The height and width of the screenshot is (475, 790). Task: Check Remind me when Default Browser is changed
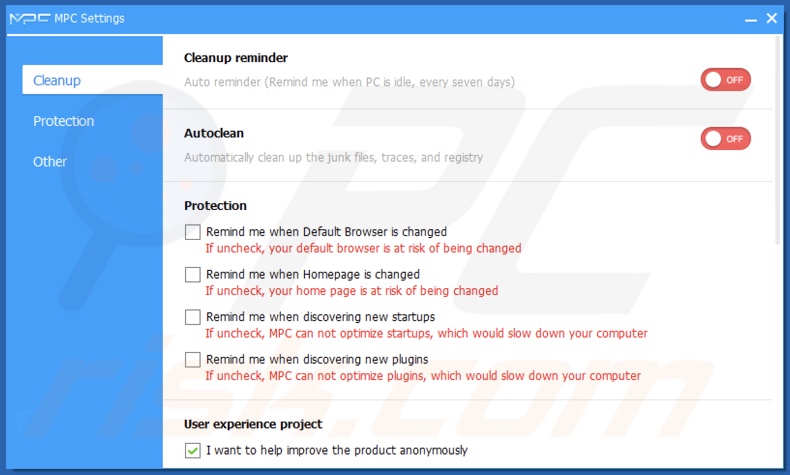point(192,232)
